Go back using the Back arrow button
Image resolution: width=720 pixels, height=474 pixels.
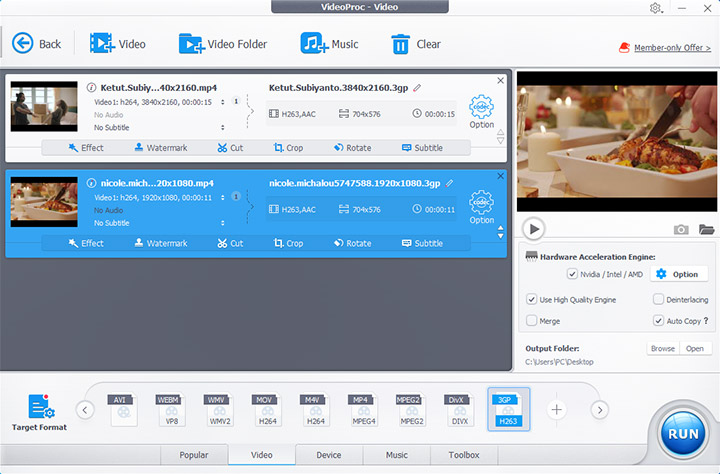(x=36, y=44)
